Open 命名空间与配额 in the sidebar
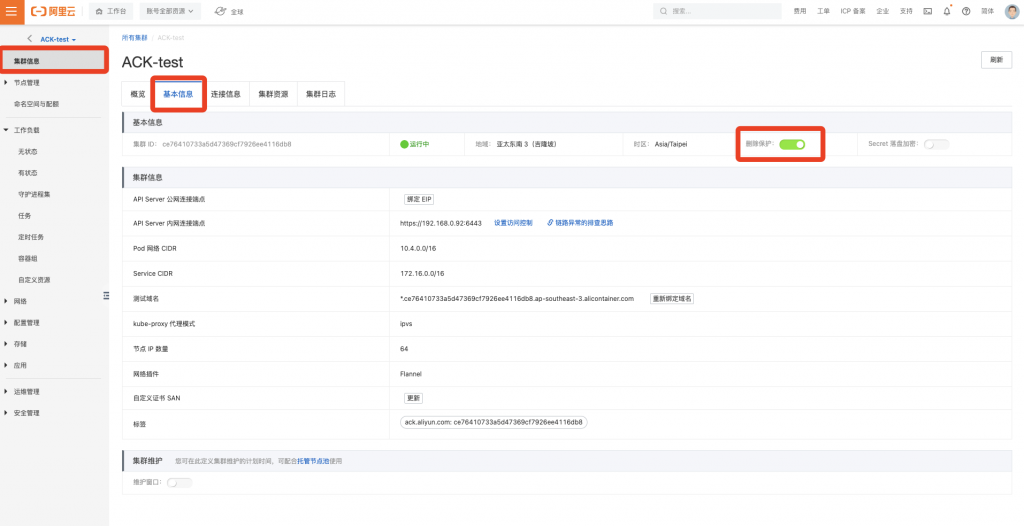This screenshot has width=1024, height=526. coord(37,104)
